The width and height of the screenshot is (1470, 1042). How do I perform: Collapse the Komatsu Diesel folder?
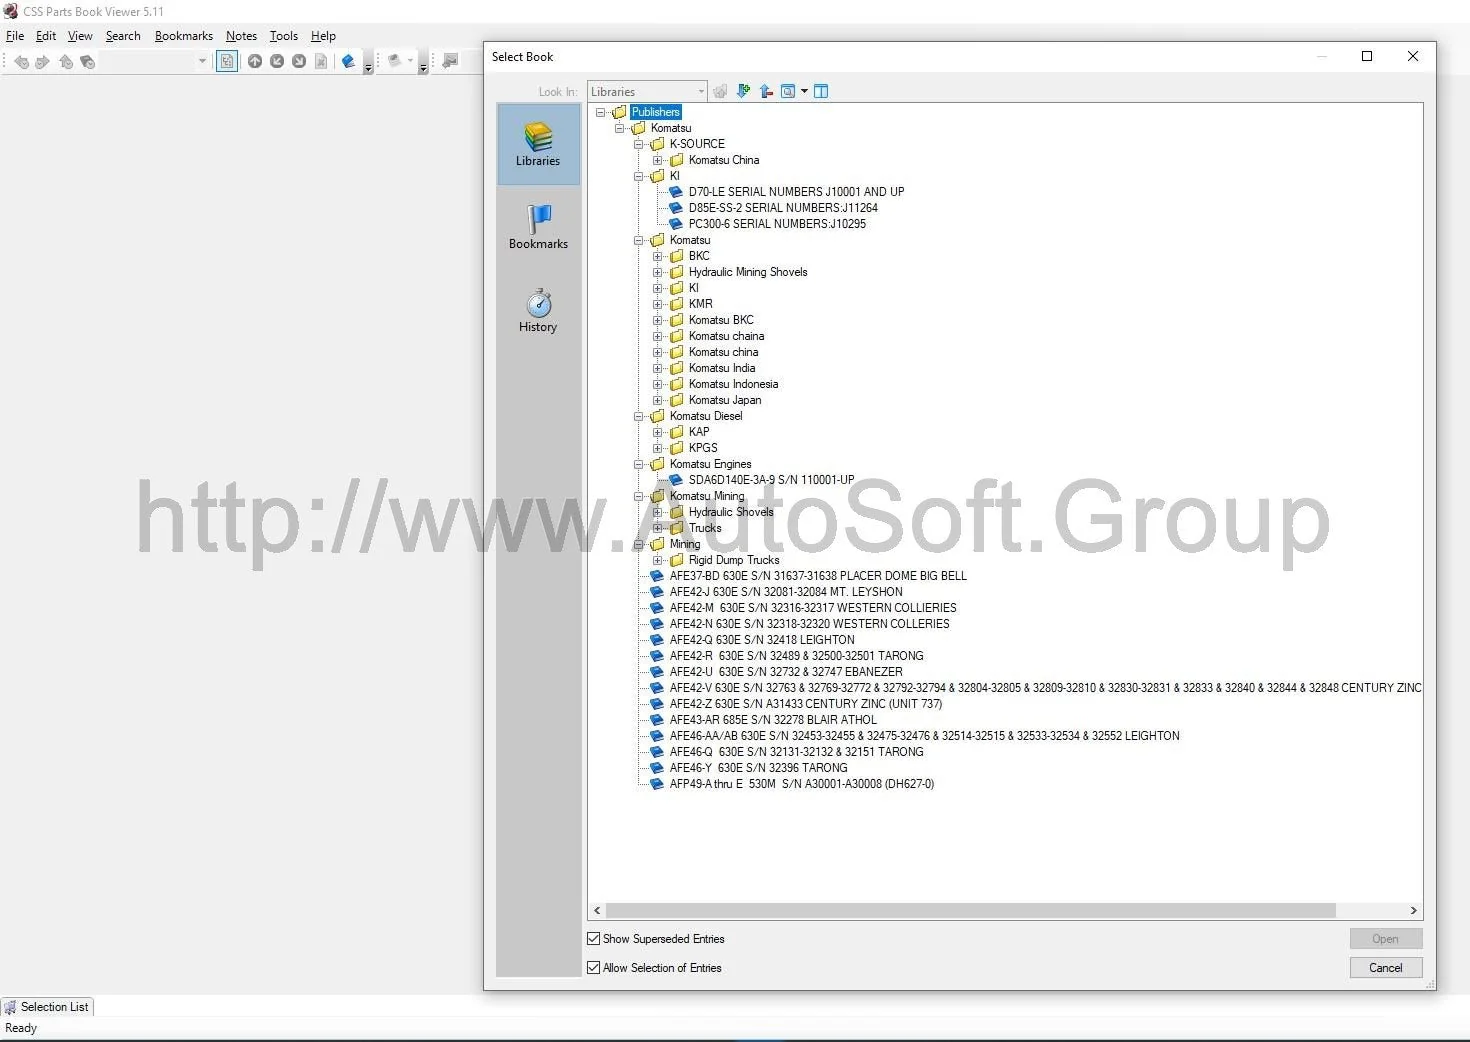pyautogui.click(x=638, y=416)
